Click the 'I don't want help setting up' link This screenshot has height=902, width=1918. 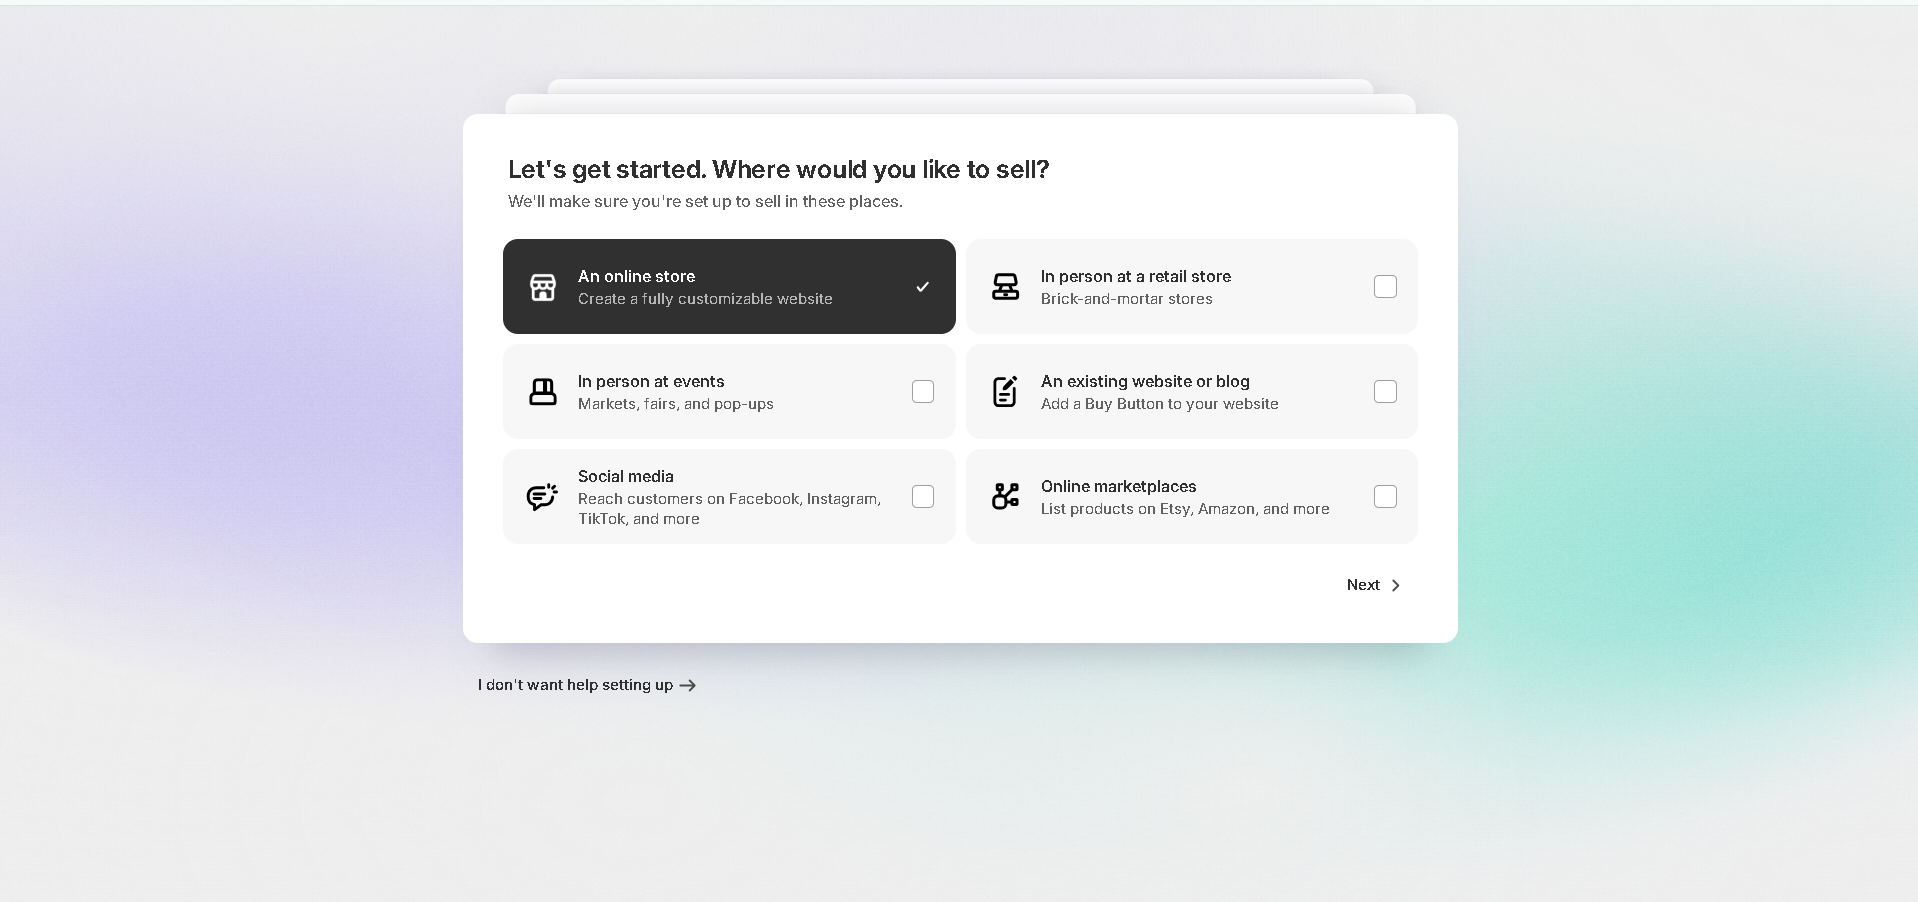575,685
